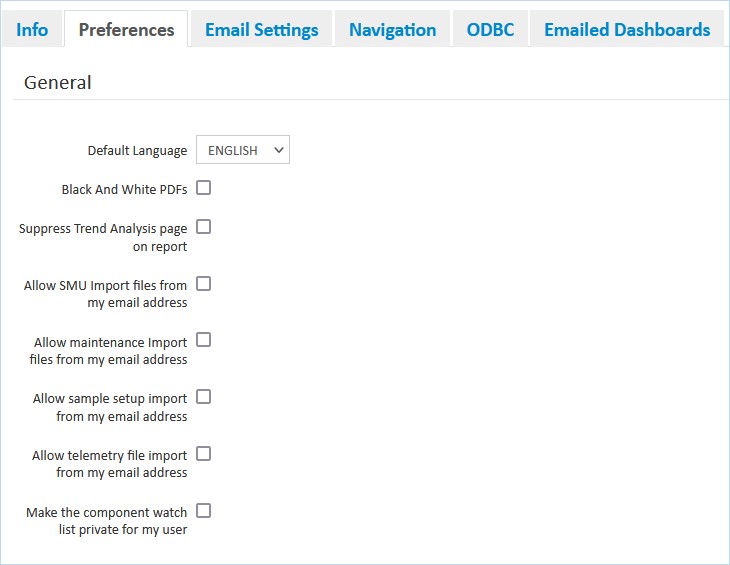Image resolution: width=730 pixels, height=565 pixels.
Task: Go to the Navigation tab
Action: [x=392, y=30]
